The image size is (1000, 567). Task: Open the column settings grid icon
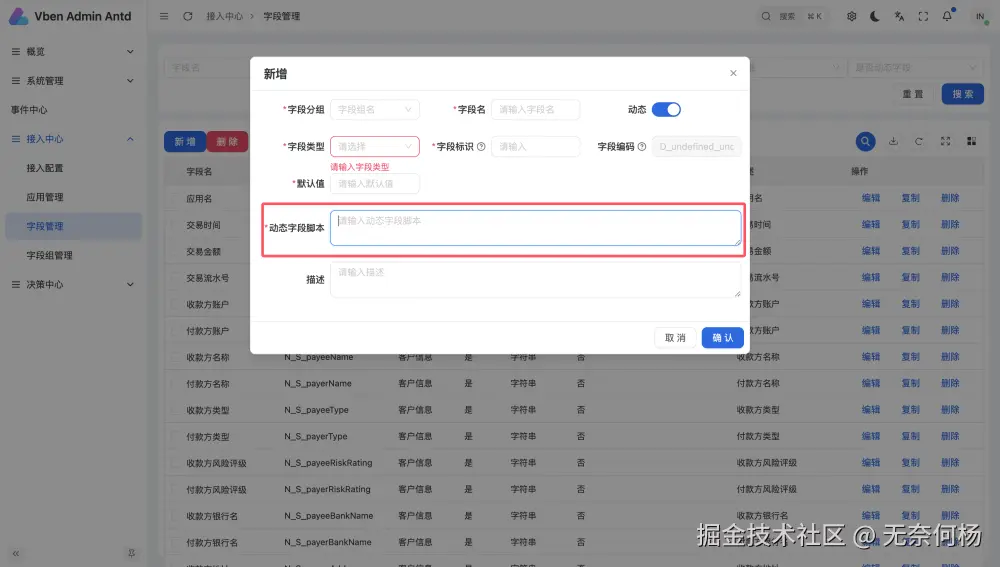point(971,142)
